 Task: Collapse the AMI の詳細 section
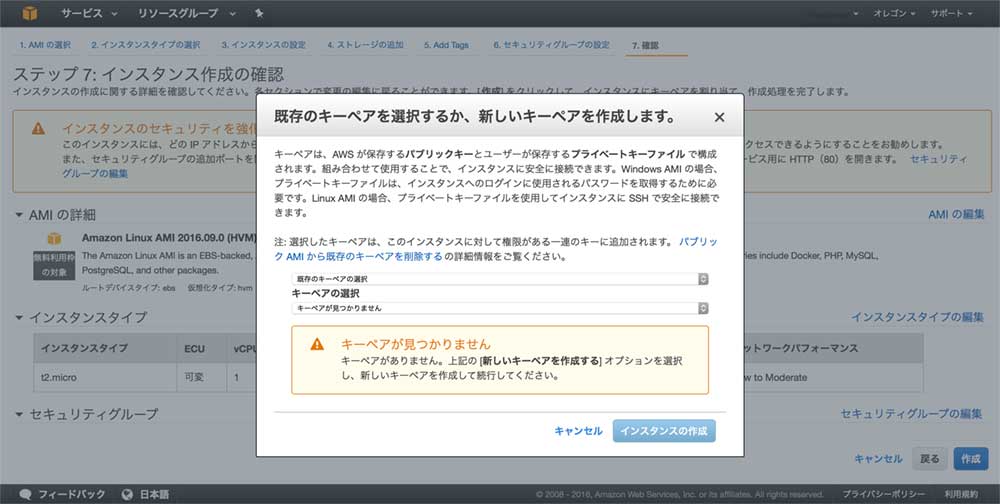(19, 215)
